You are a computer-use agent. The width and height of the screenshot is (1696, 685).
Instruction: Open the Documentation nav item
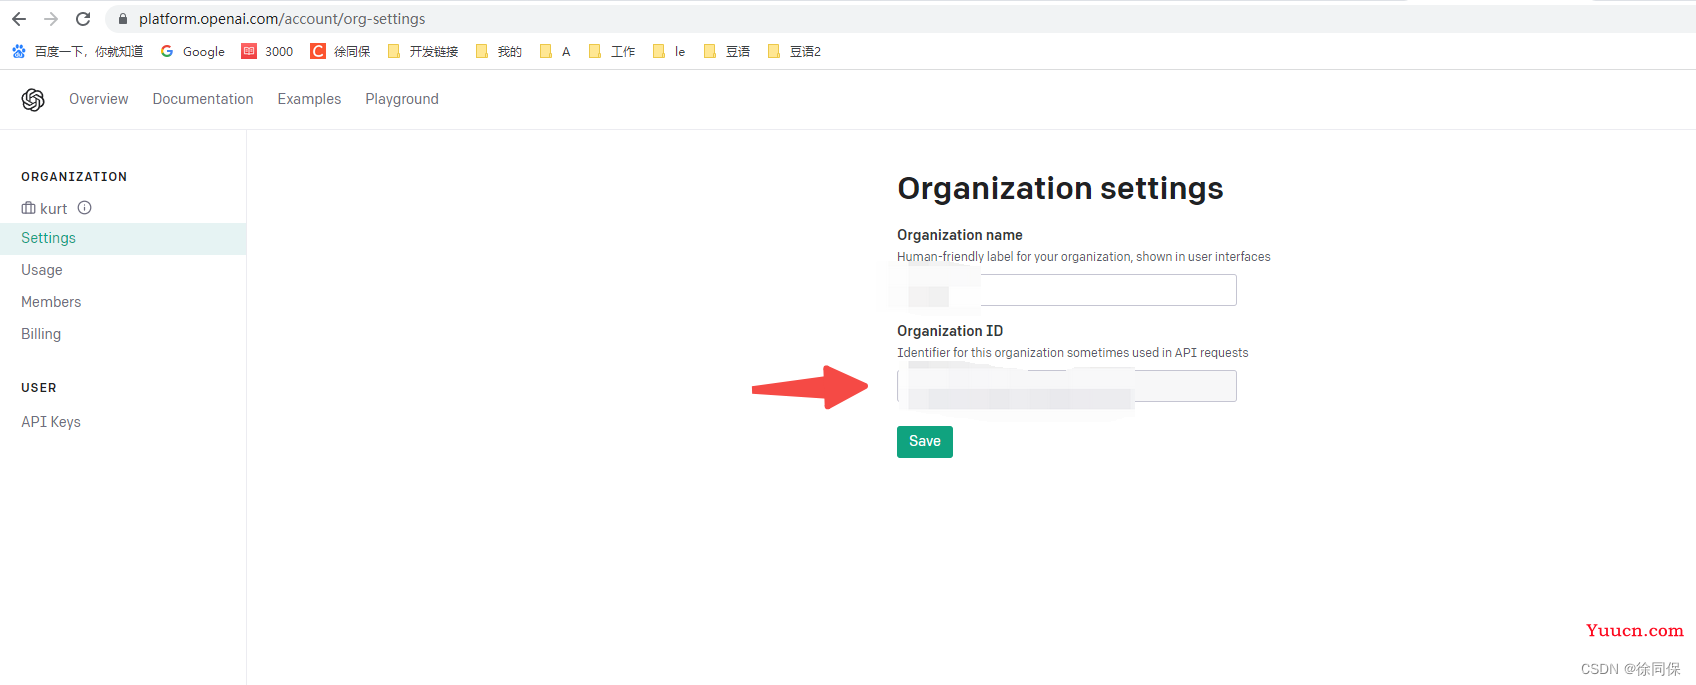203,99
